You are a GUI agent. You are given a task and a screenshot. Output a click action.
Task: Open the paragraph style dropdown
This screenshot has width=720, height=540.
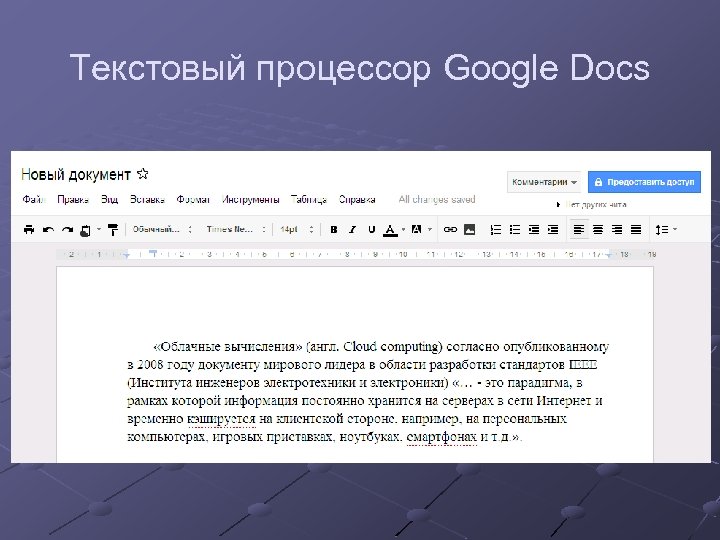[x=162, y=229]
